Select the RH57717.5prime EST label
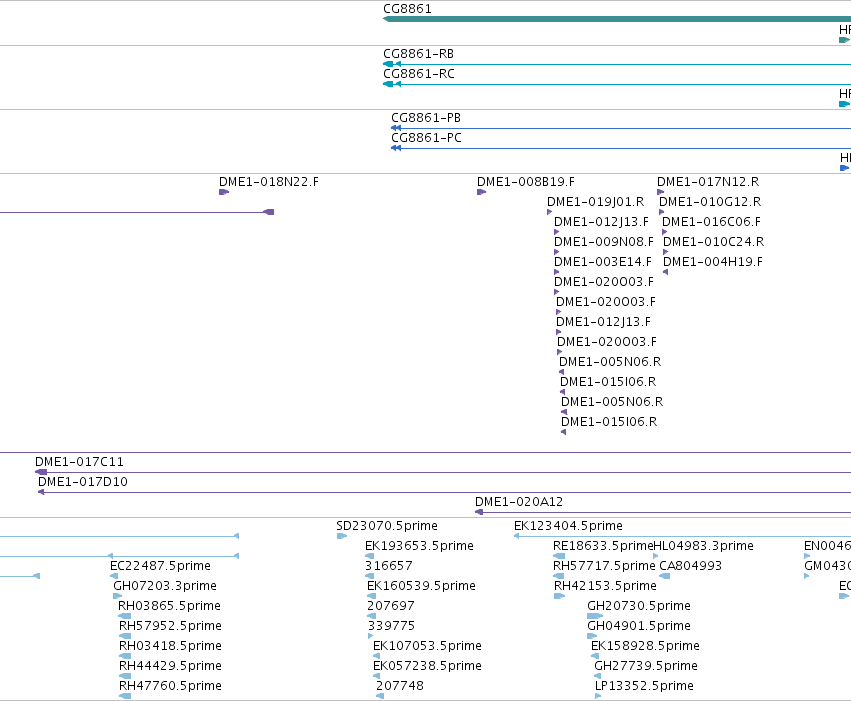 coord(604,566)
